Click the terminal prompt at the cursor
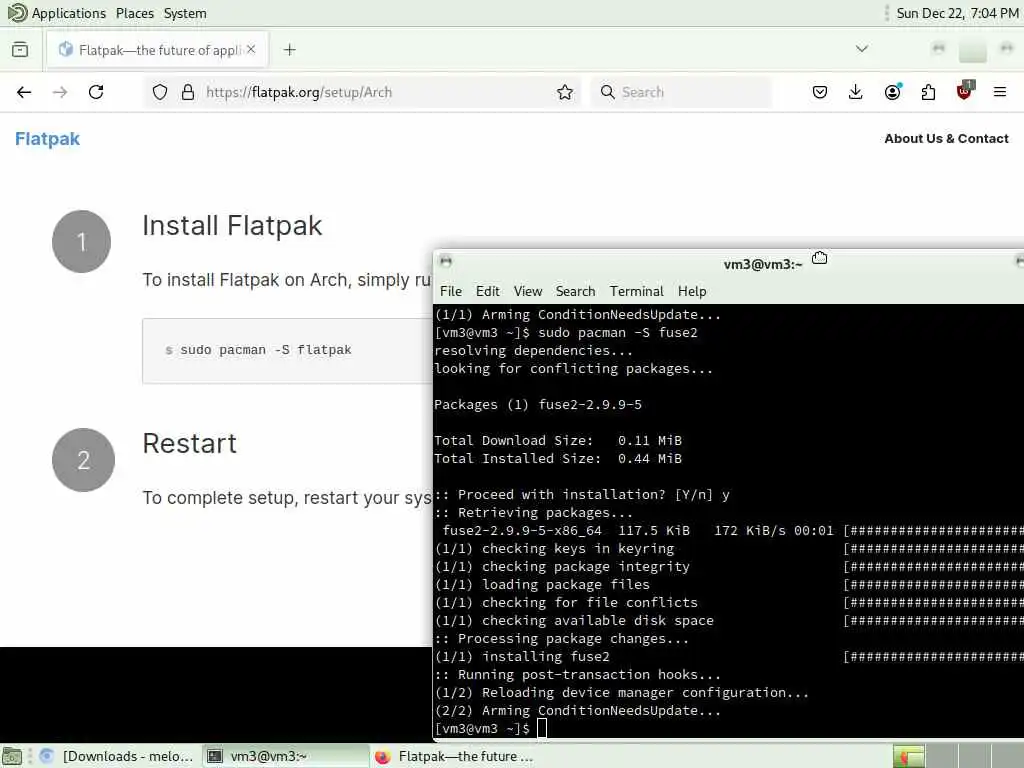1024x768 pixels. (x=541, y=728)
